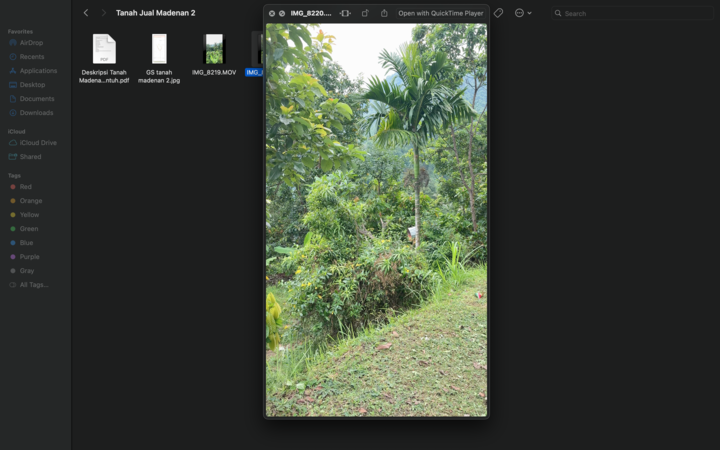Filter by Orange tag
Screen dimensions: 720x450
tap(31, 201)
